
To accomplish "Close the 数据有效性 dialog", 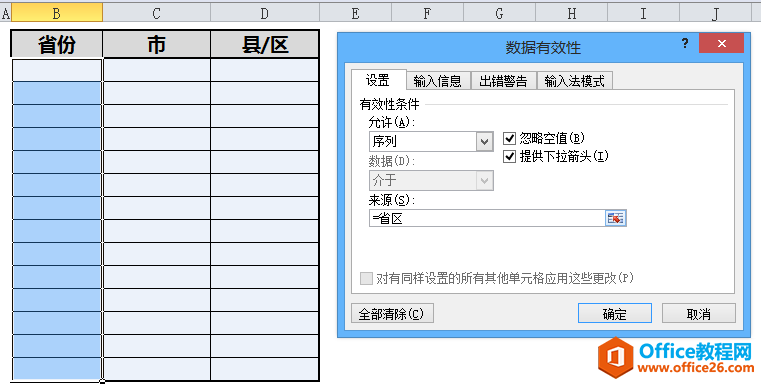I will (721, 44).
